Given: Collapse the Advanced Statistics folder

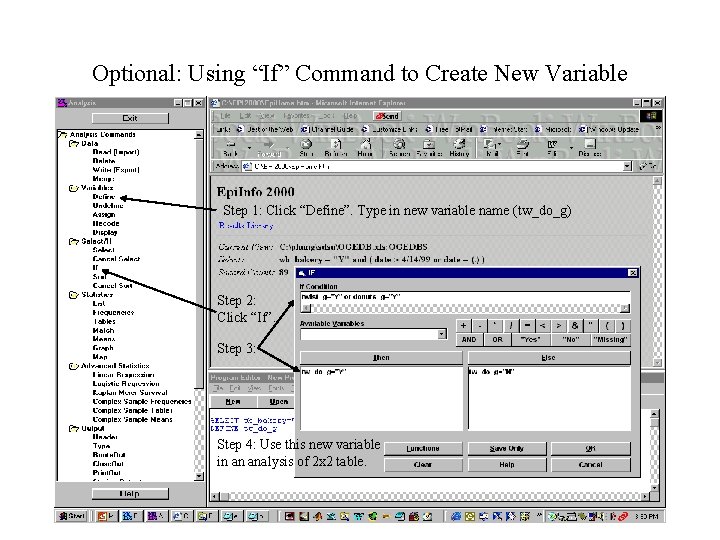Looking at the screenshot, I should coord(73,366).
